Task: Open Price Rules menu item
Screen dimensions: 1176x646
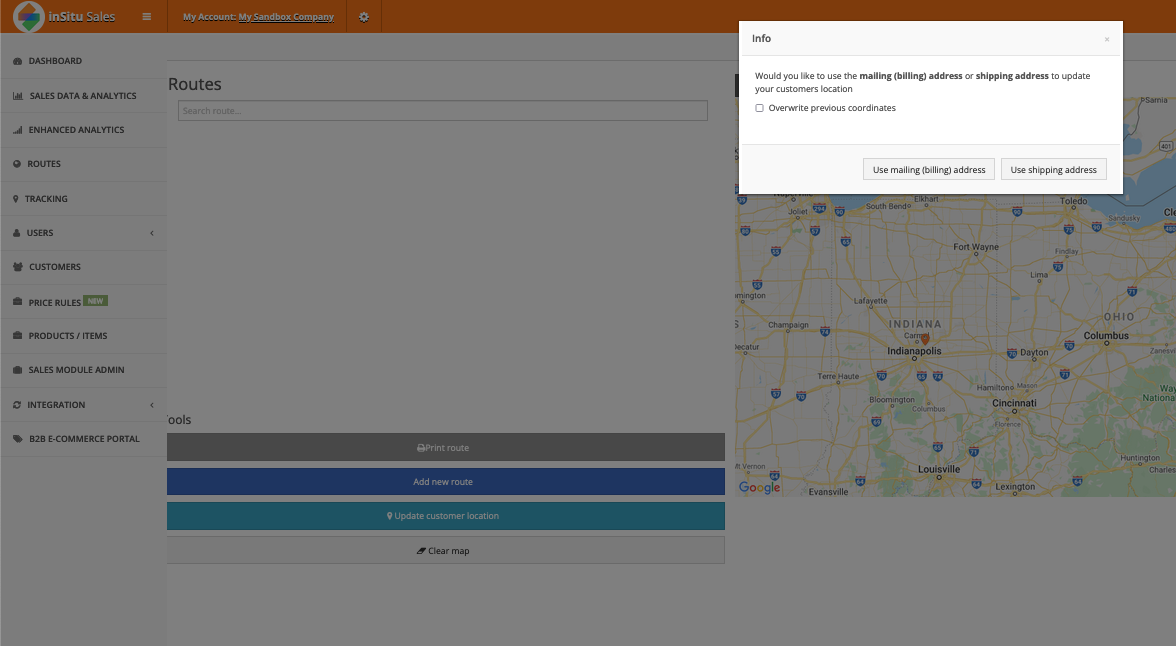Action: point(55,302)
